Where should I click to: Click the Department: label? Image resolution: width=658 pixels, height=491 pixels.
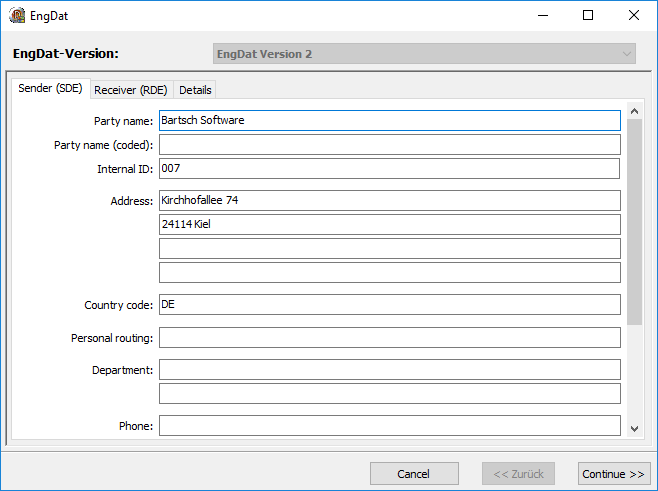tap(123, 370)
